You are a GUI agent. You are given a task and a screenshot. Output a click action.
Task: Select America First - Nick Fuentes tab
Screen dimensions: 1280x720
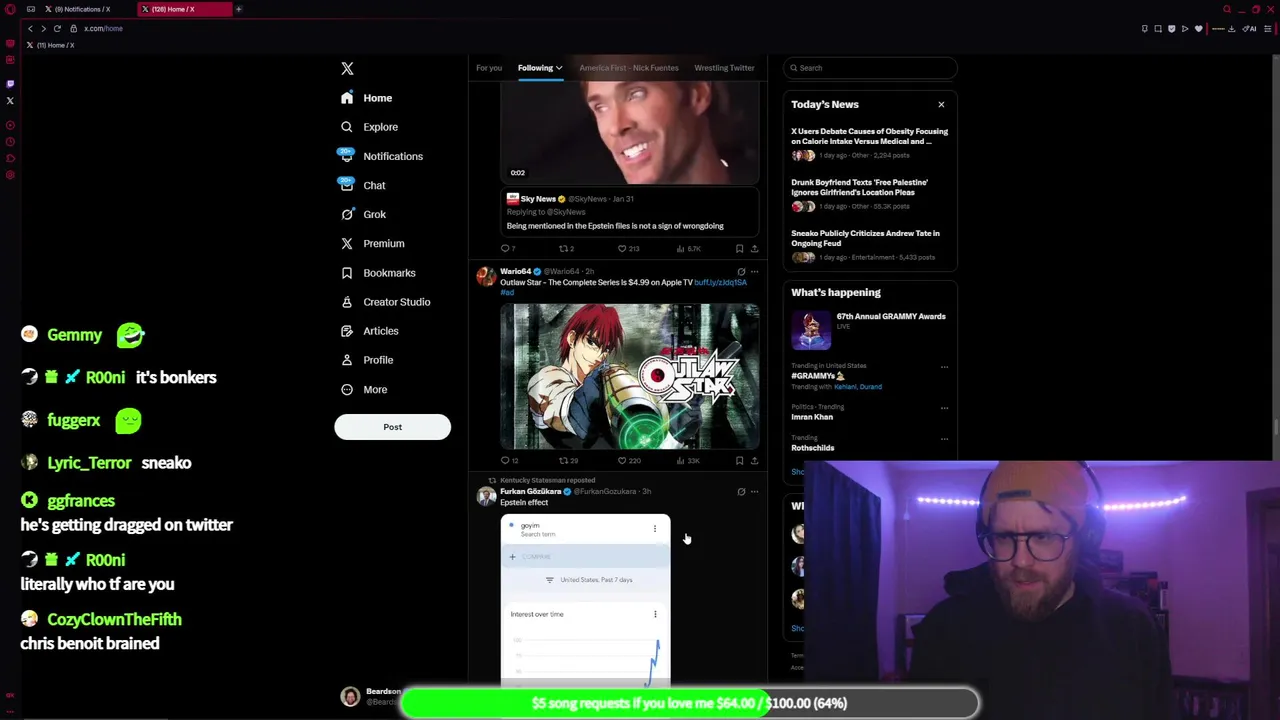pos(629,68)
